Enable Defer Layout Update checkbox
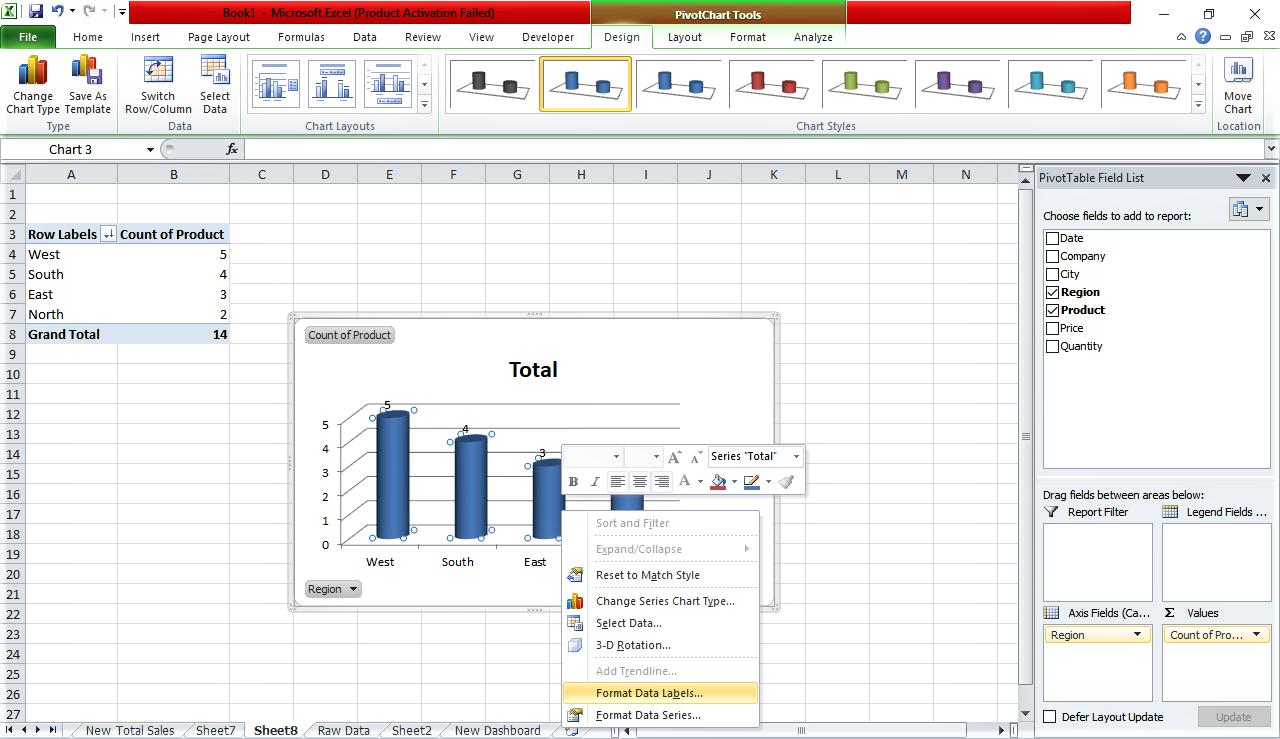Screen dimensions: 1280x739 coord(1050,717)
